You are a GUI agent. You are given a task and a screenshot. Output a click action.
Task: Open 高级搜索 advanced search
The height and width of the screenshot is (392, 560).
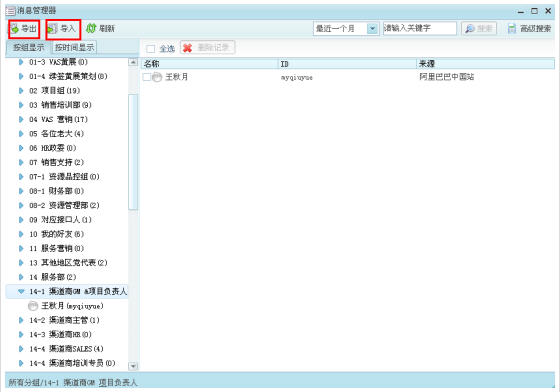pyautogui.click(x=530, y=29)
